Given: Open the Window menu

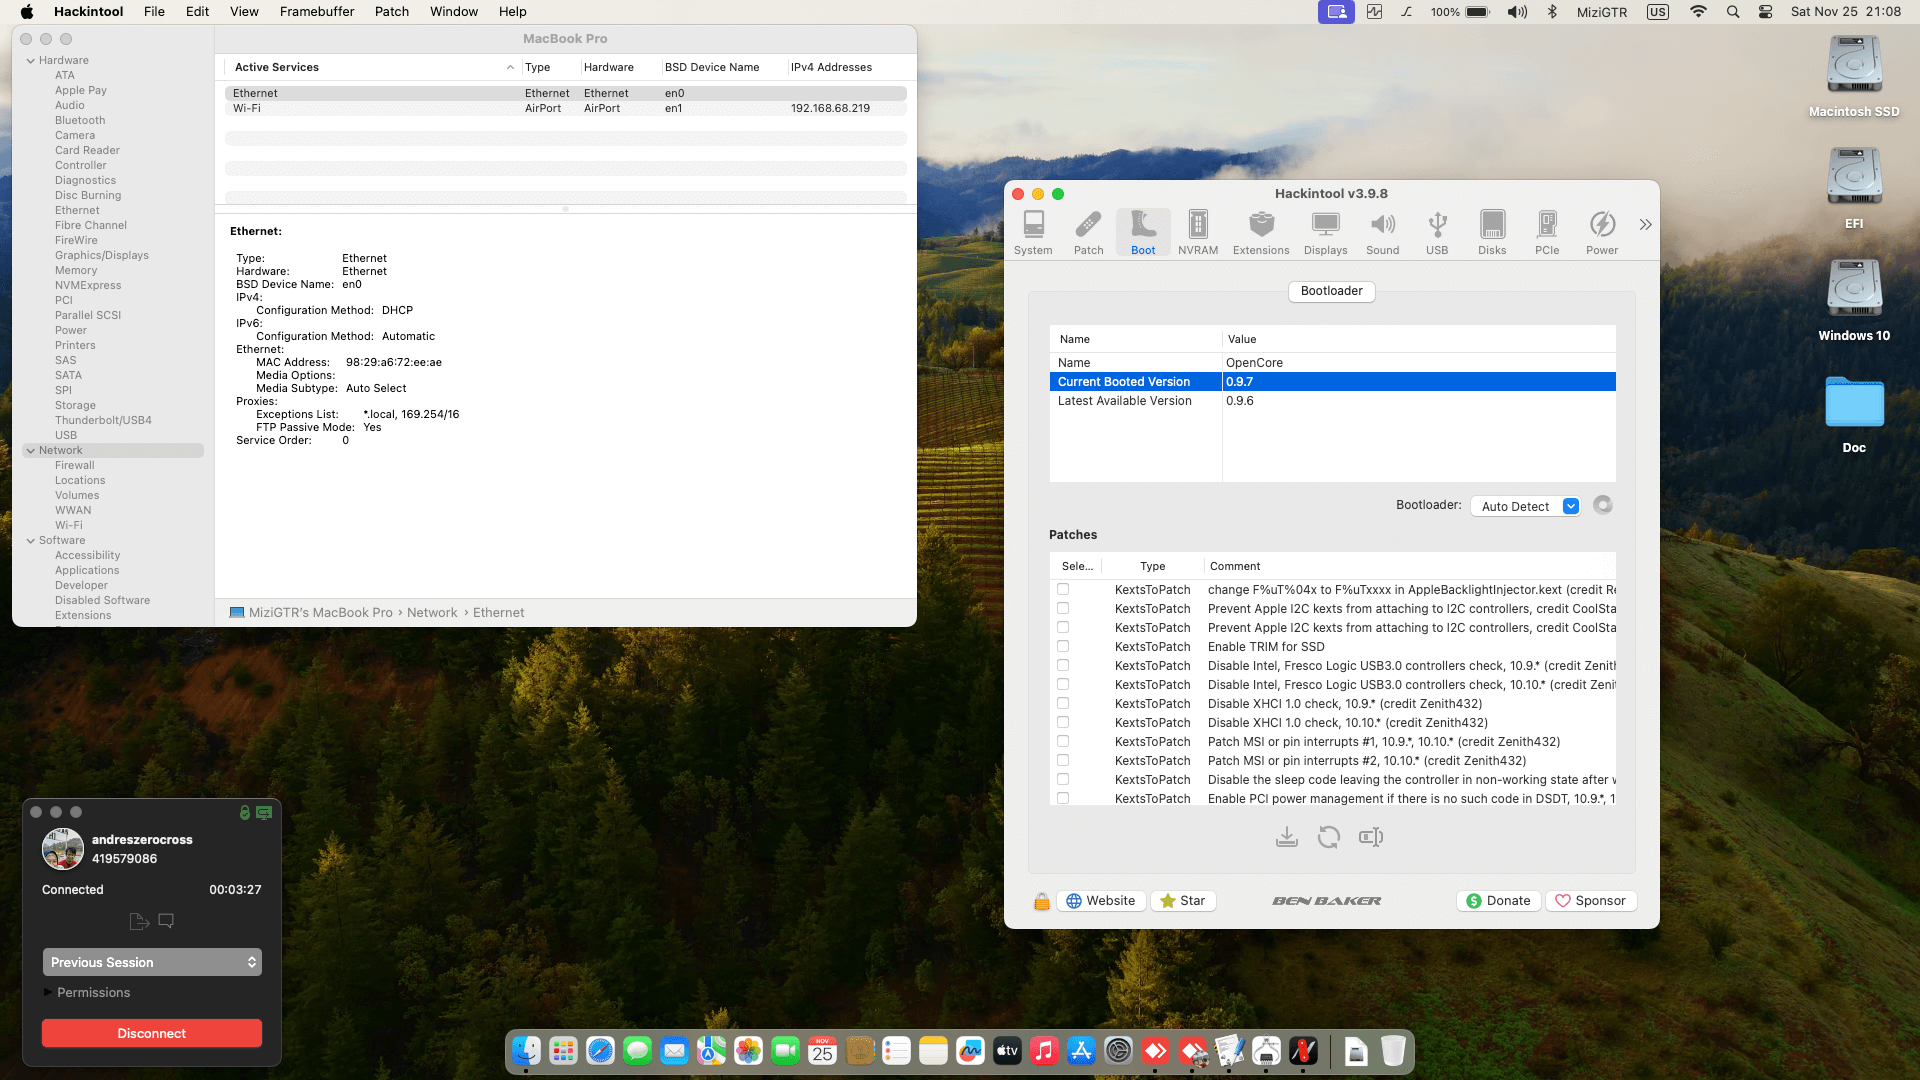Looking at the screenshot, I should pyautogui.click(x=454, y=12).
